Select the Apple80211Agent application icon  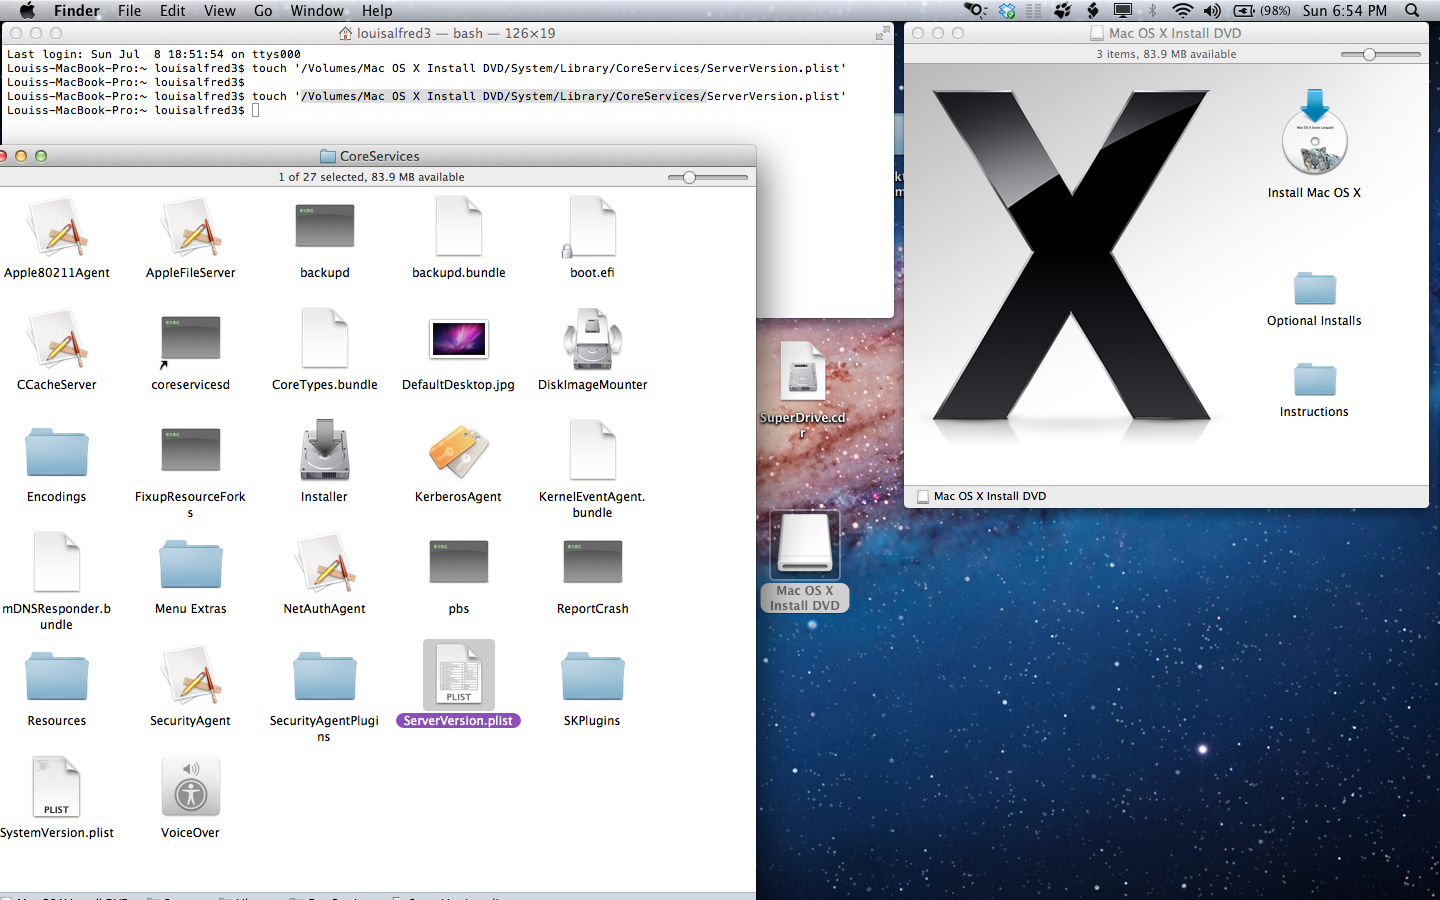point(57,226)
